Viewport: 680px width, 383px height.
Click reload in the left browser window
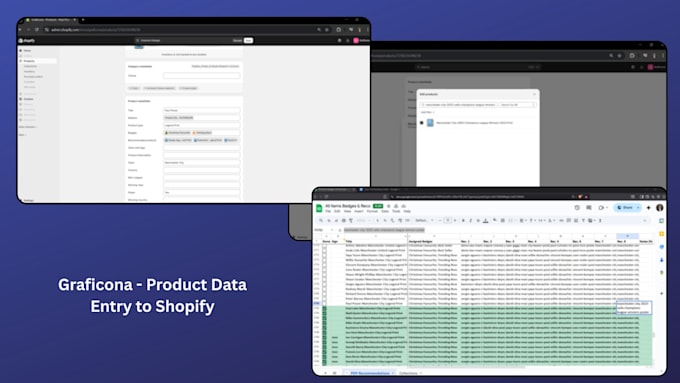point(37,29)
